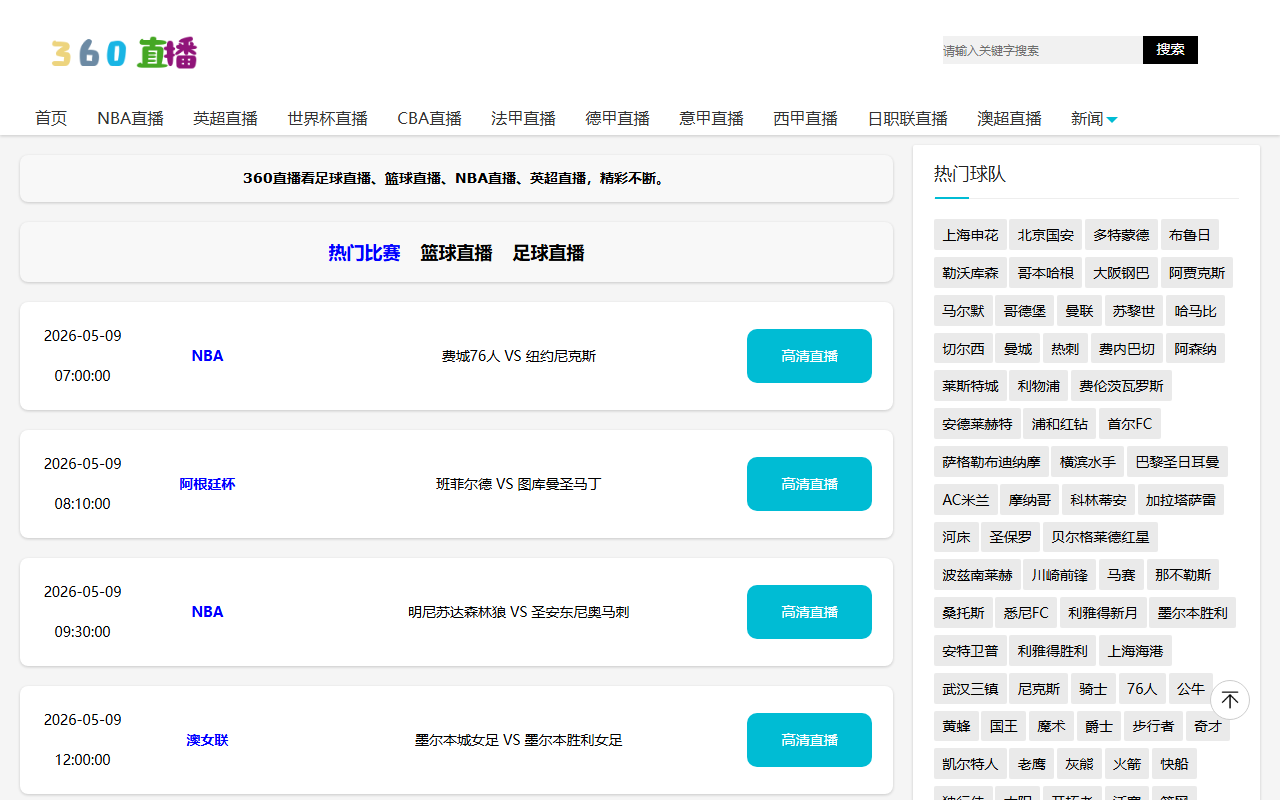
Task: Select 阿森纳 team tag
Action: coord(1195,349)
